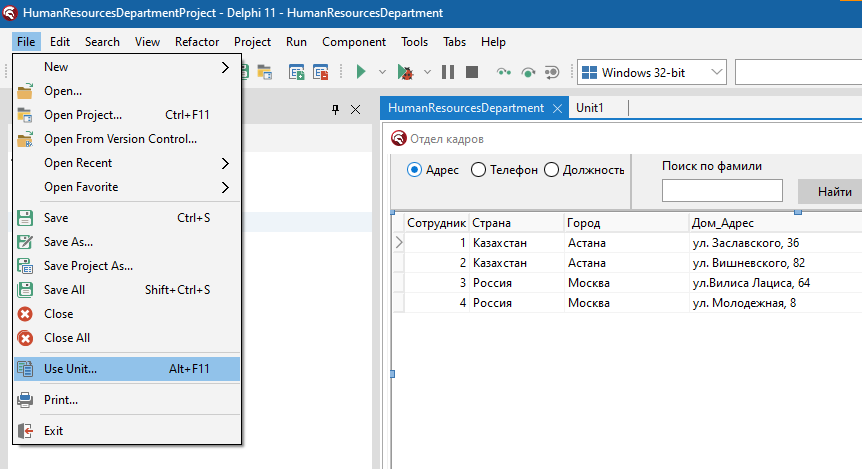
Task: Click the Exit door icon
Action: 25,431
